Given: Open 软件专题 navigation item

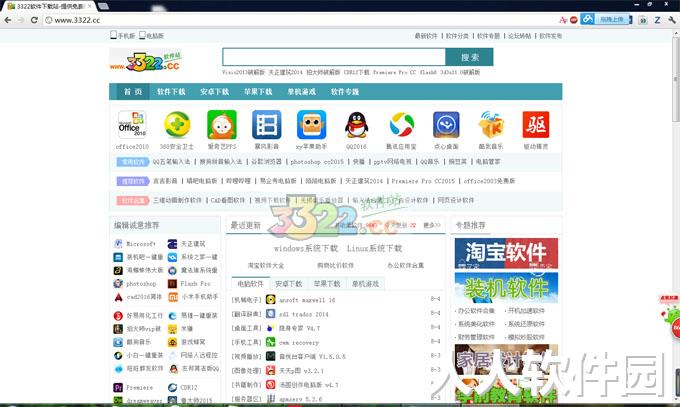Looking at the screenshot, I should (345, 92).
